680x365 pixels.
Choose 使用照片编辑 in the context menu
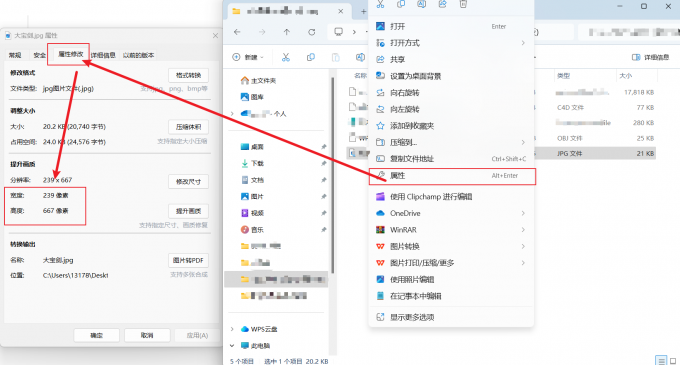[x=451, y=280]
